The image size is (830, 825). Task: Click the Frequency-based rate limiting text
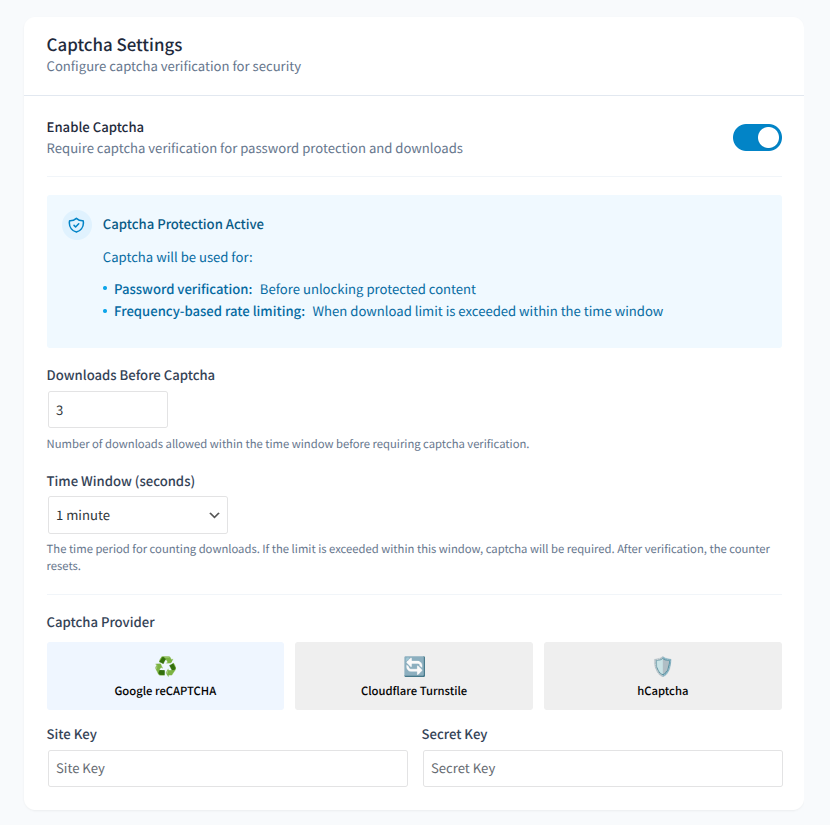(210, 311)
